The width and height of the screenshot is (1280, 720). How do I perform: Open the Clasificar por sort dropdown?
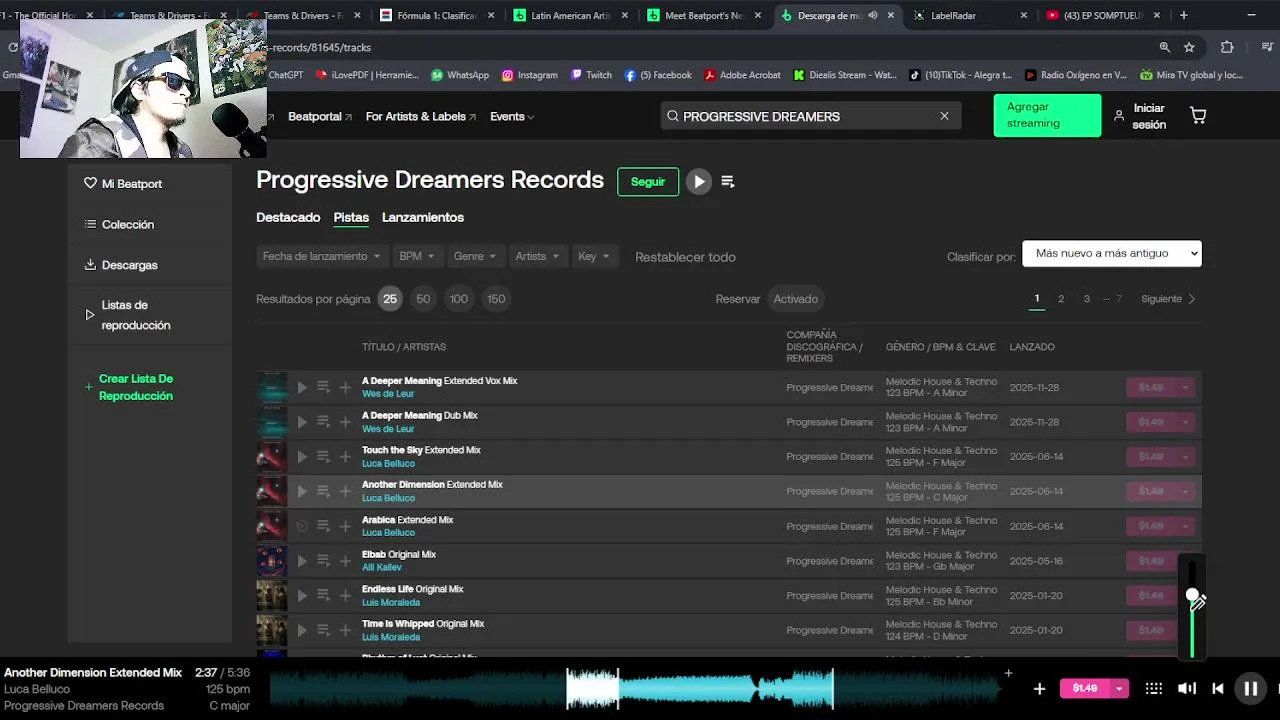click(x=1111, y=253)
